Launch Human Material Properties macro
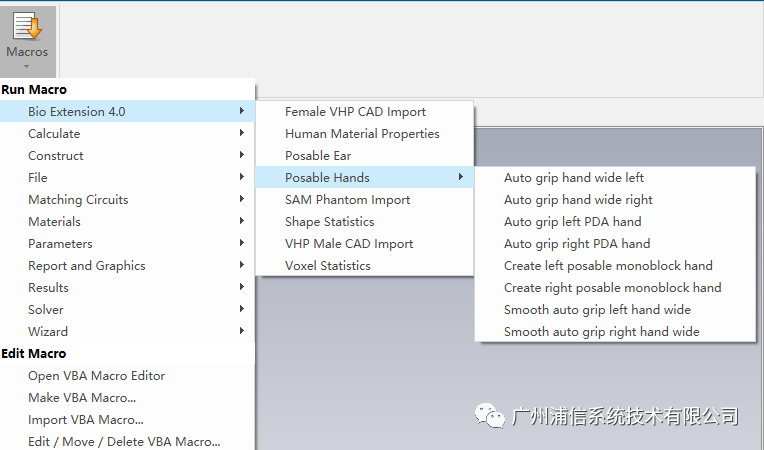This screenshot has width=764, height=450. tap(364, 133)
